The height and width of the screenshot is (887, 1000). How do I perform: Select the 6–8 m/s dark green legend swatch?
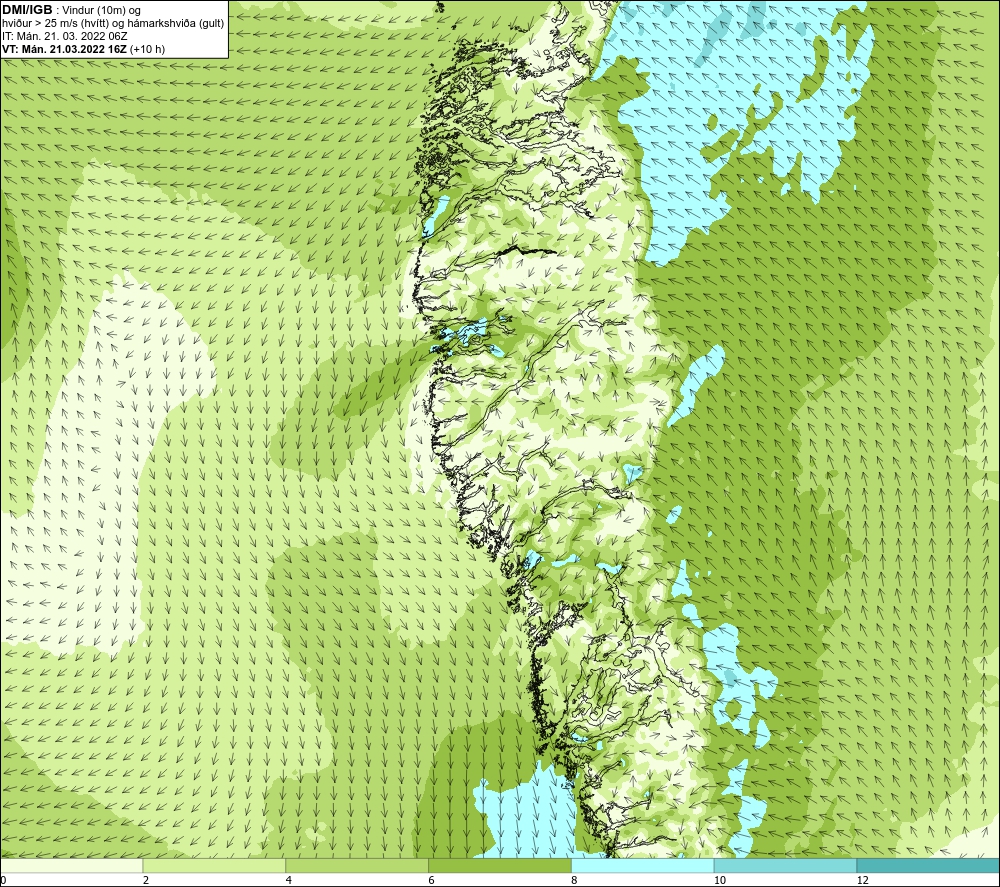pyautogui.click(x=500, y=865)
